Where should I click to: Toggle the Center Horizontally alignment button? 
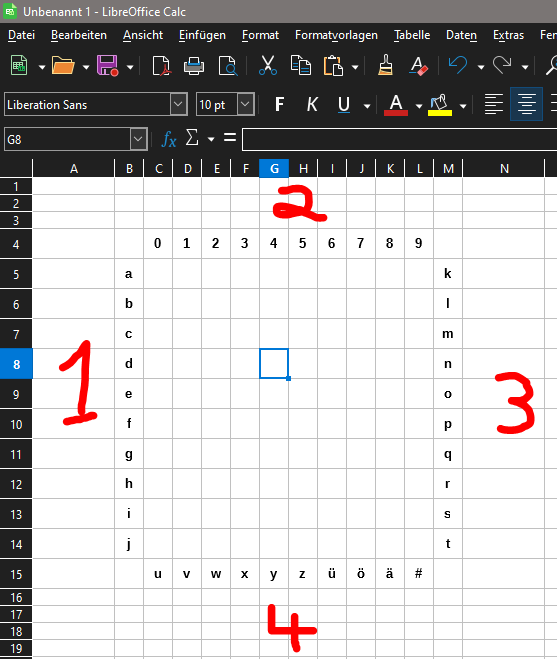[526, 104]
